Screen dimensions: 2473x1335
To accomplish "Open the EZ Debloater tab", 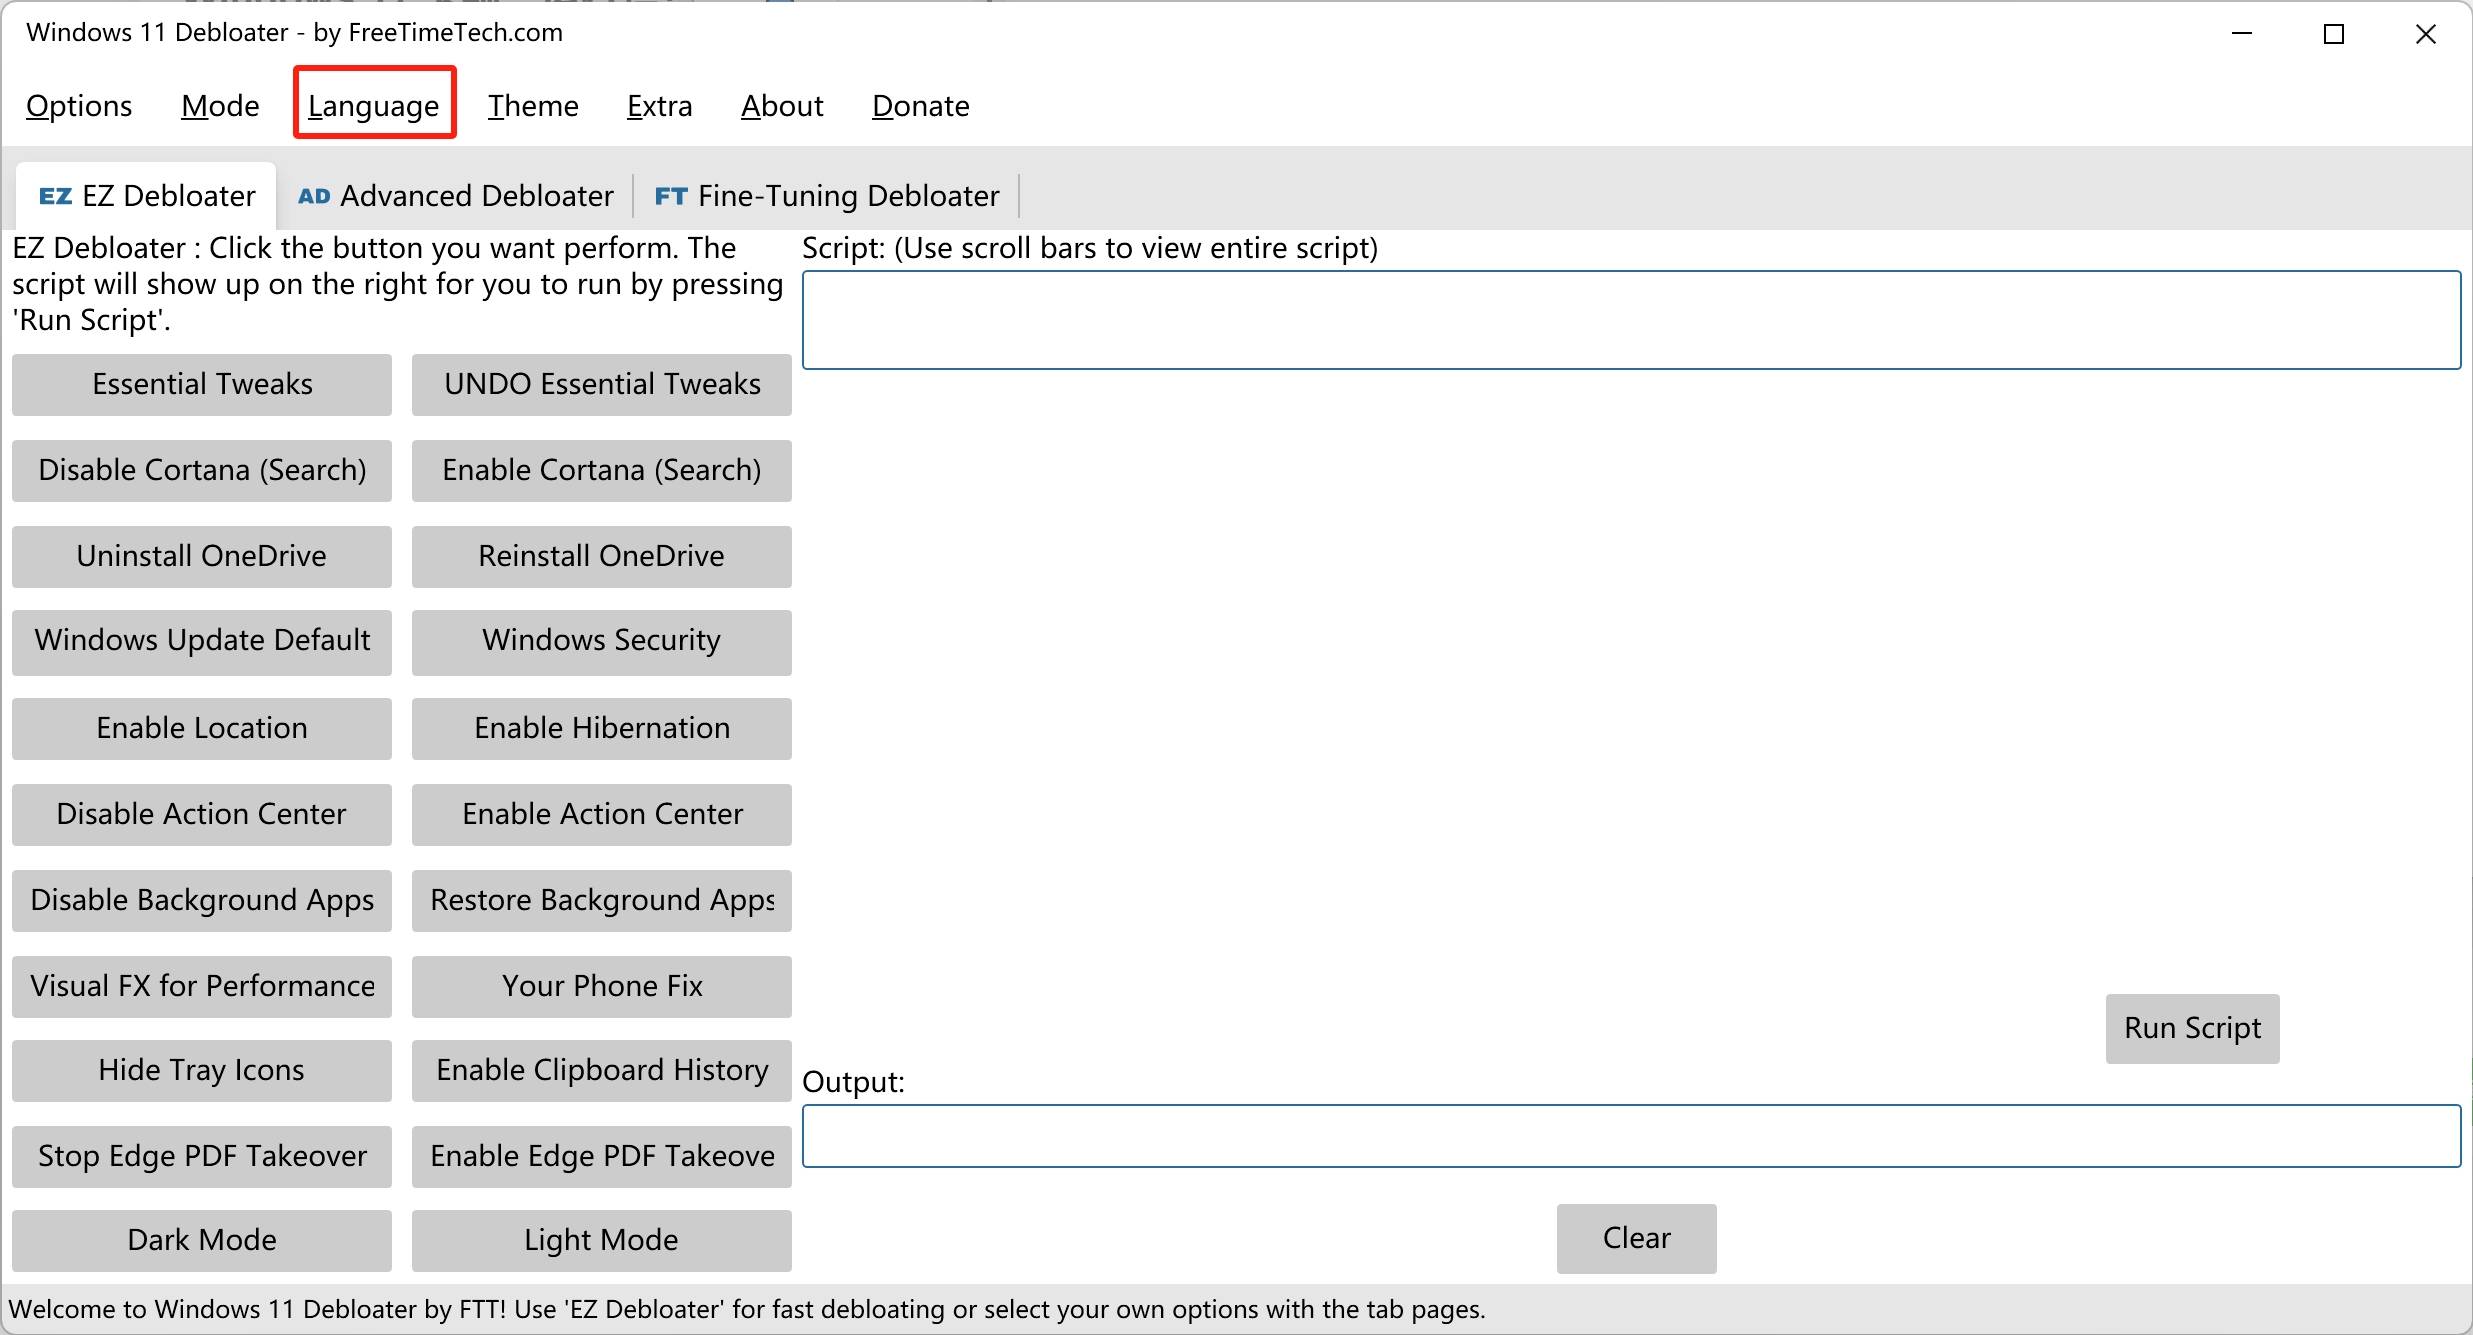I will [x=147, y=196].
